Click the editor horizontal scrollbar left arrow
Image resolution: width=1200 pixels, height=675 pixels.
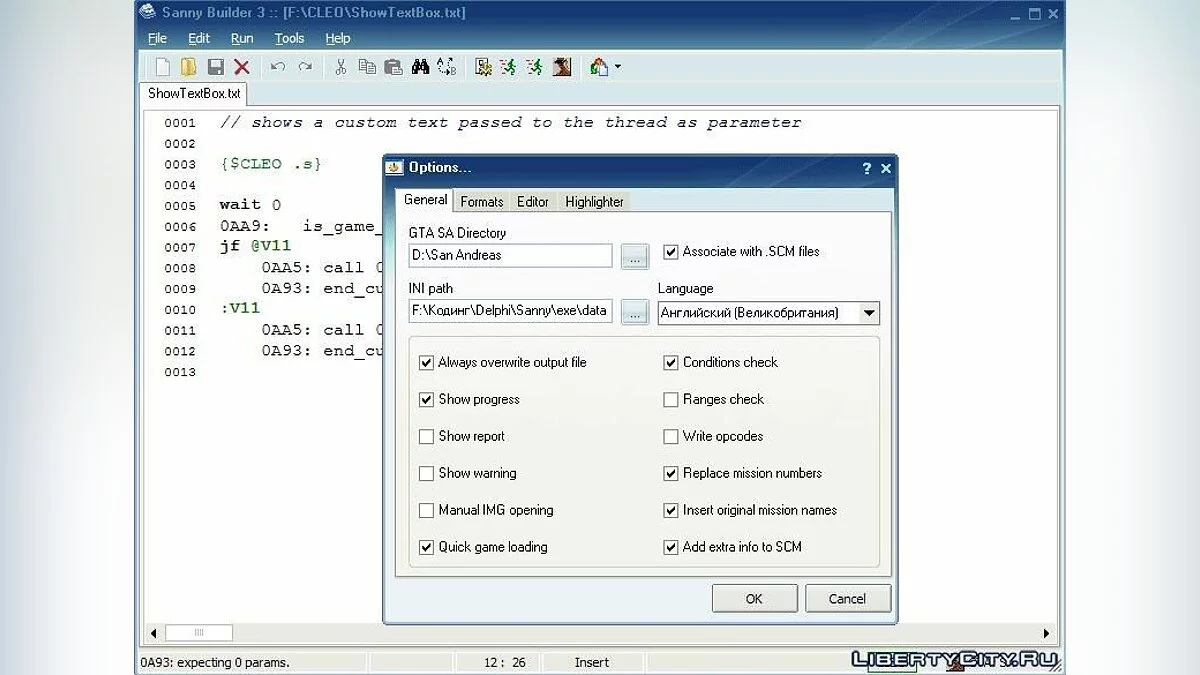tap(153, 633)
